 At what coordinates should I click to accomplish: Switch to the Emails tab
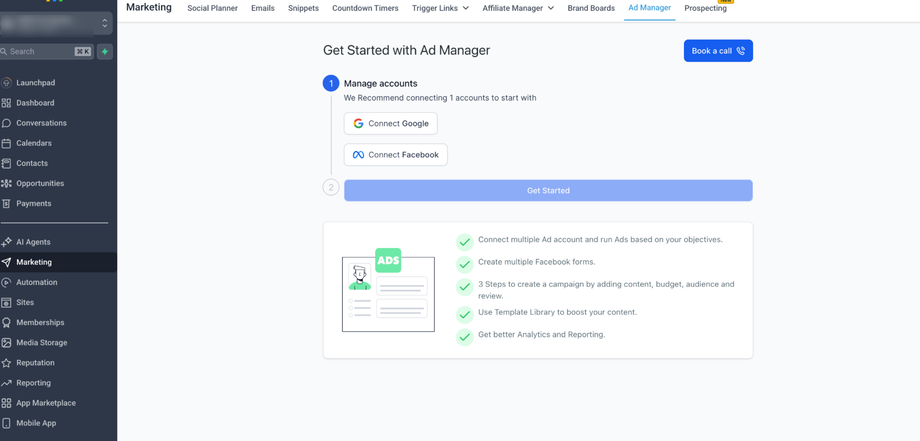[x=263, y=8]
